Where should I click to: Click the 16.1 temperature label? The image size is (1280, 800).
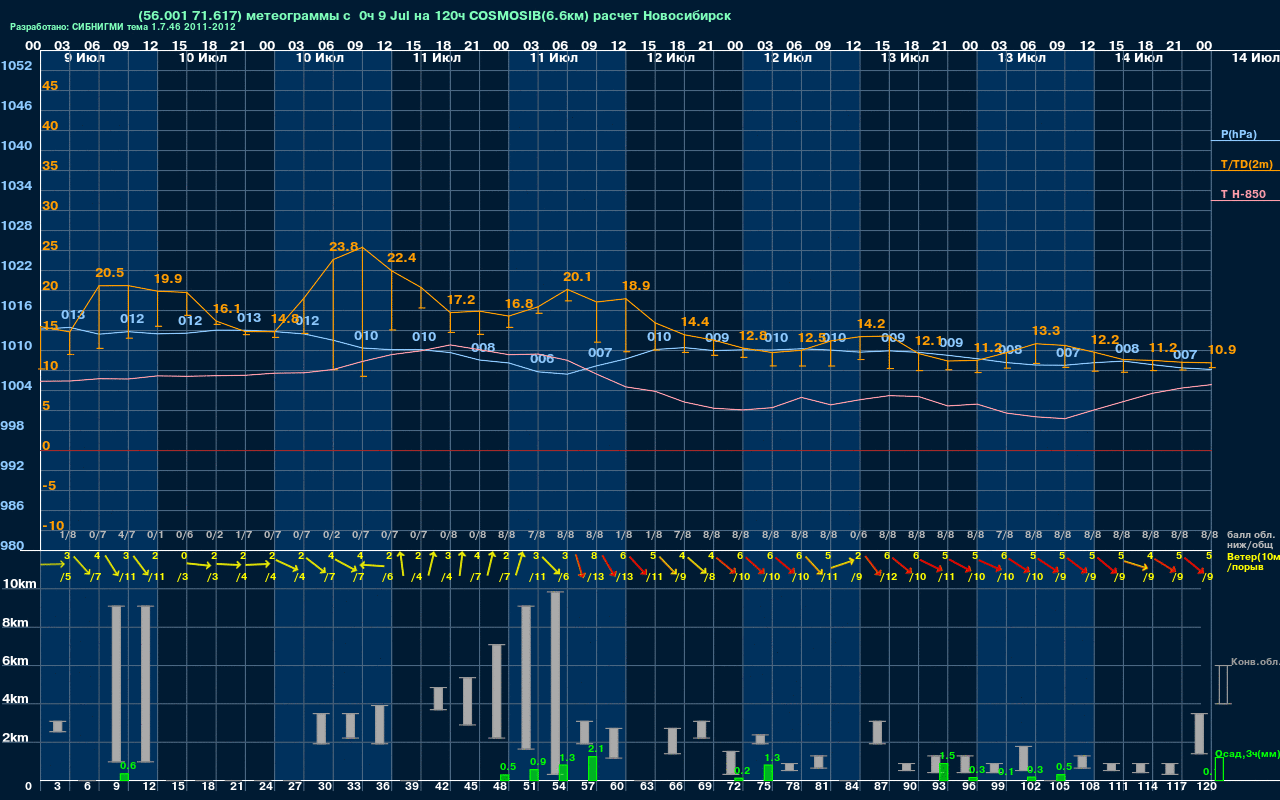(227, 308)
